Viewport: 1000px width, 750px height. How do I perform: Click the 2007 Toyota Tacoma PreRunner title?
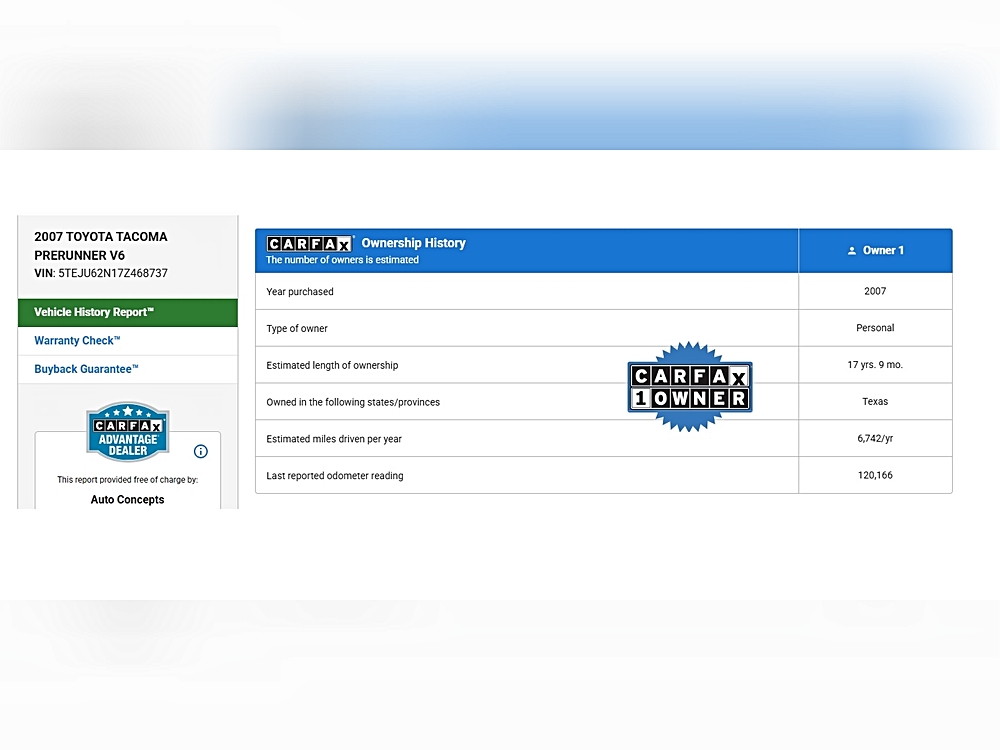point(101,246)
